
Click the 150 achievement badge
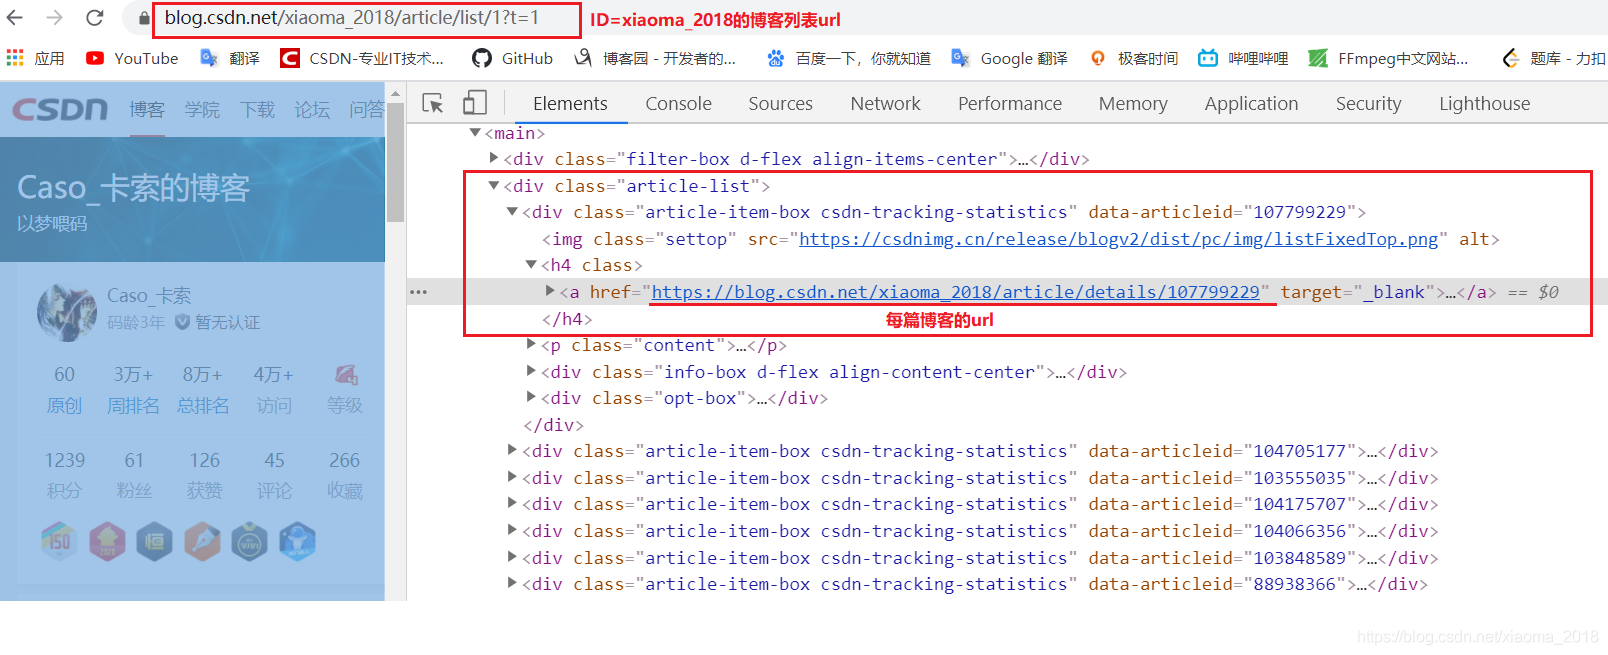tap(59, 542)
